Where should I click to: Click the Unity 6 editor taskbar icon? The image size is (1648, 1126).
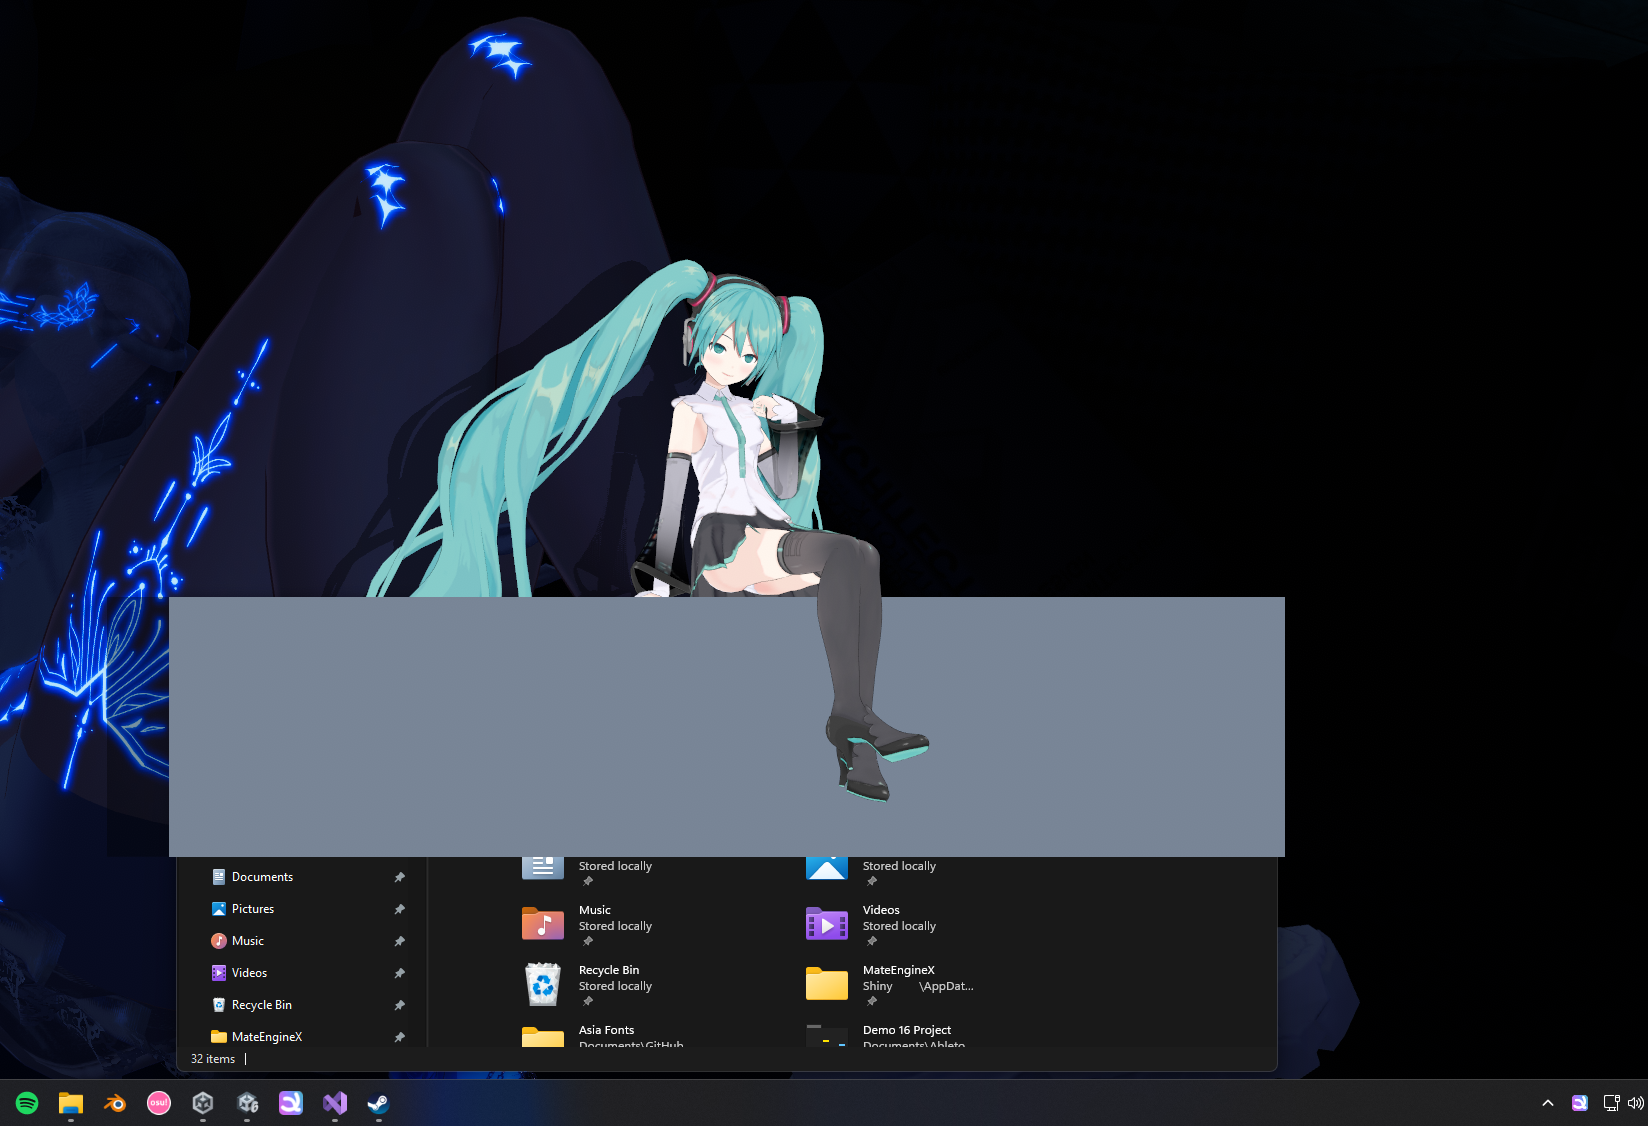(x=247, y=1103)
